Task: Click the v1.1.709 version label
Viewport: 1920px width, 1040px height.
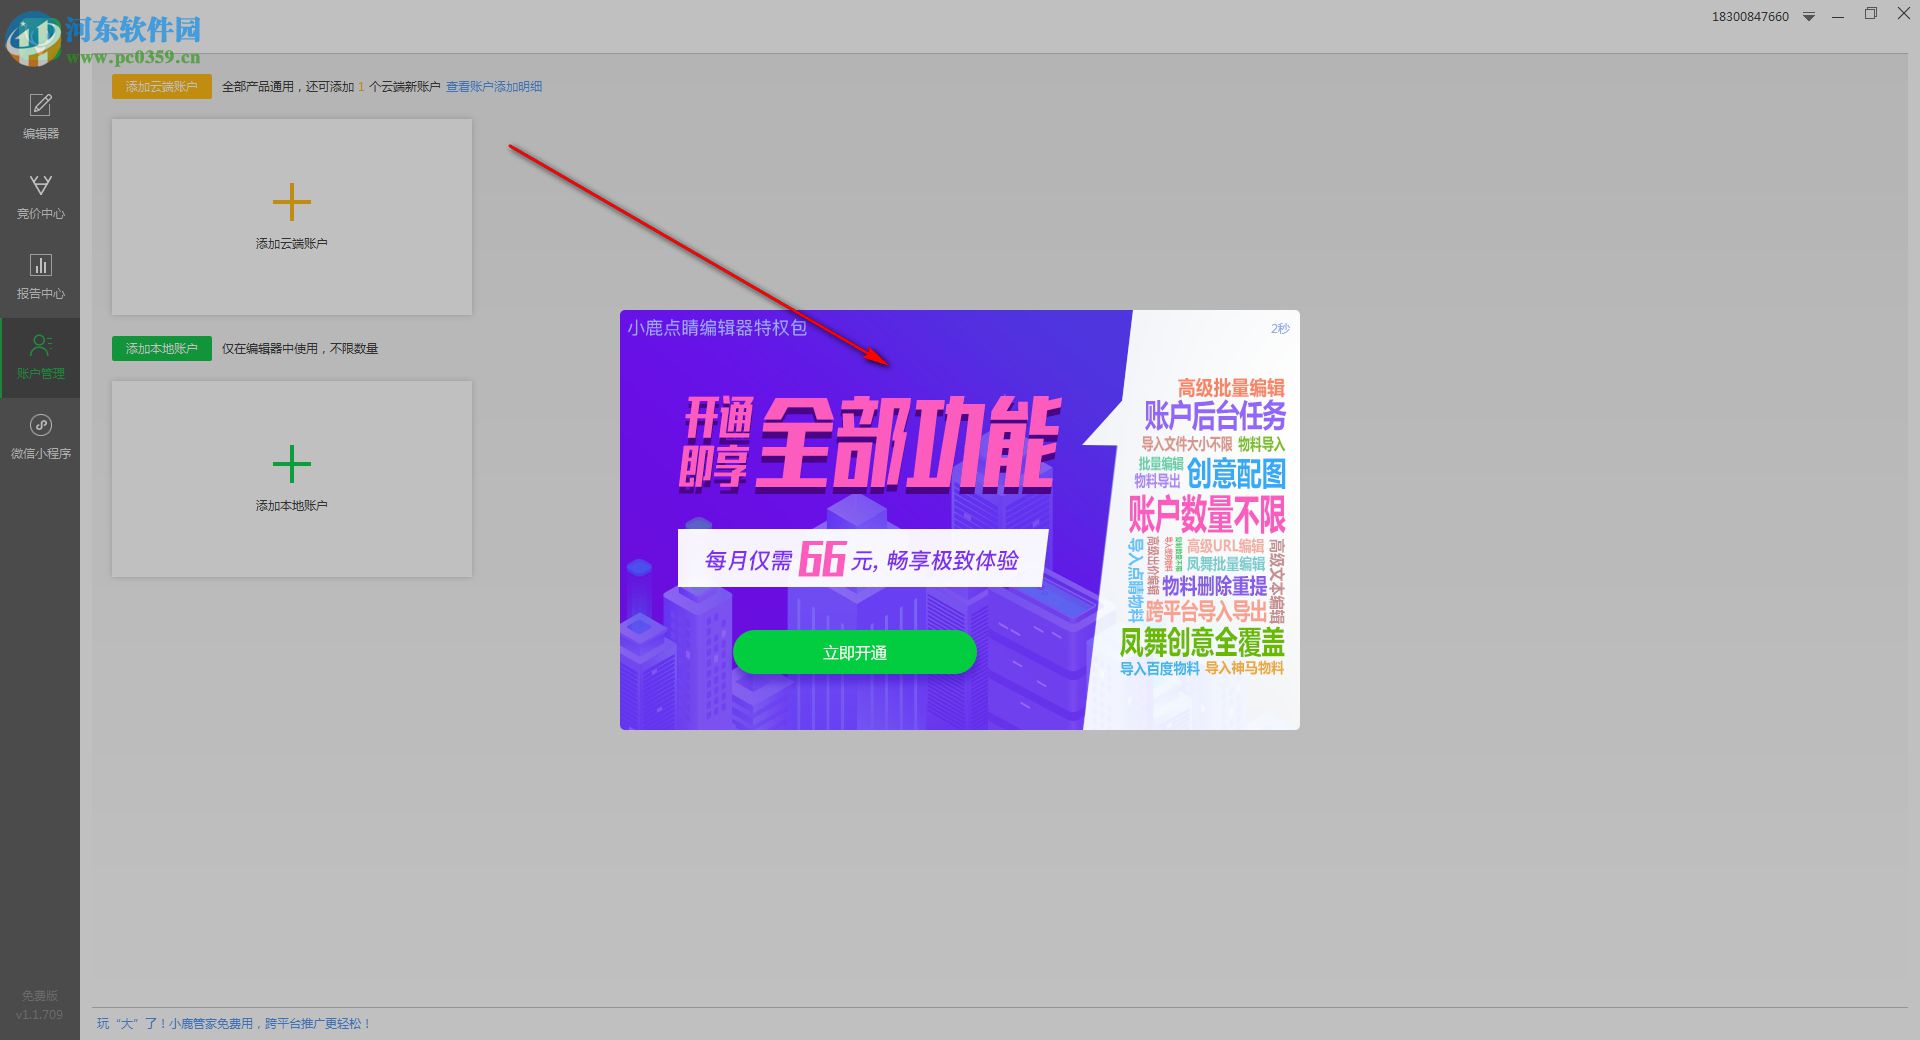Action: click(x=41, y=1014)
